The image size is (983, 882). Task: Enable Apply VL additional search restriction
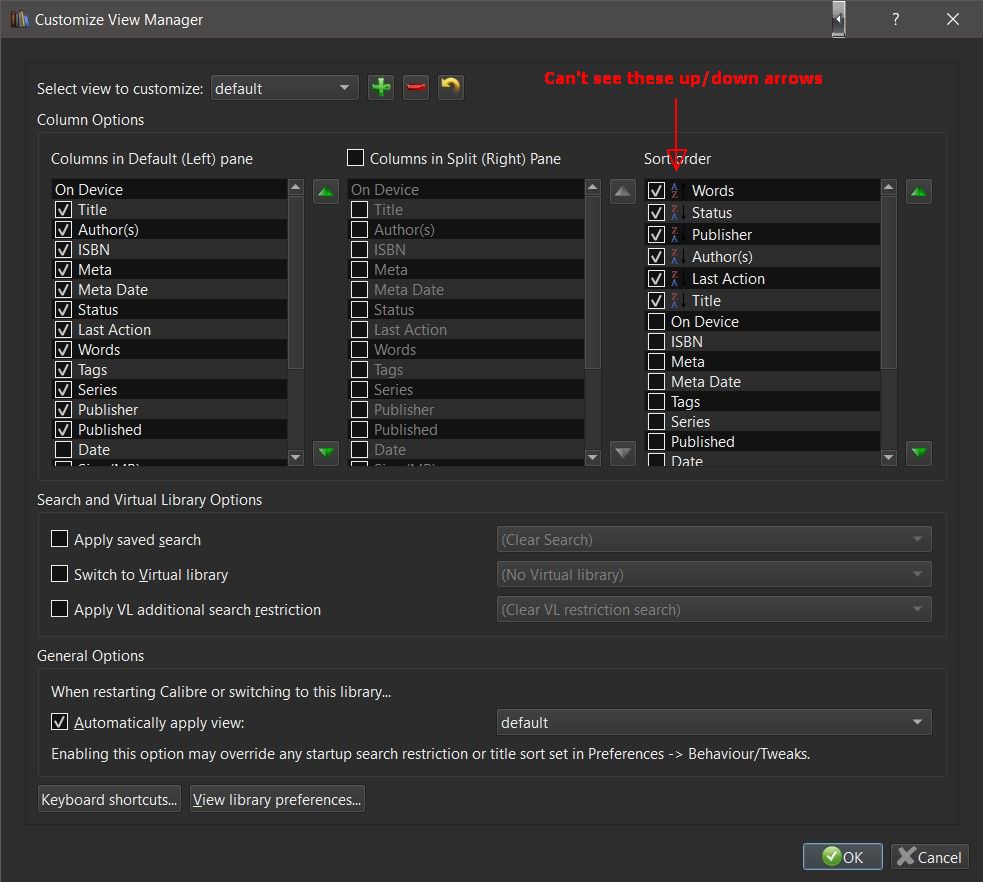pos(60,609)
